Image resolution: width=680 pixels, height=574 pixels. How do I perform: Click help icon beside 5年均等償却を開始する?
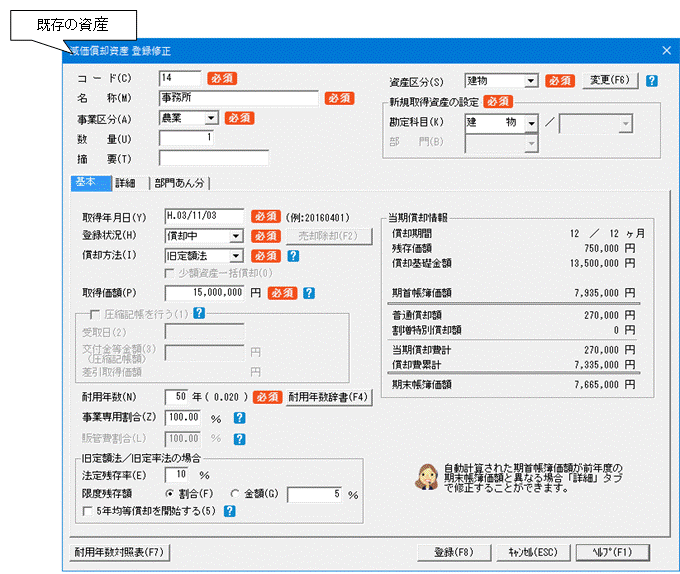(229, 511)
